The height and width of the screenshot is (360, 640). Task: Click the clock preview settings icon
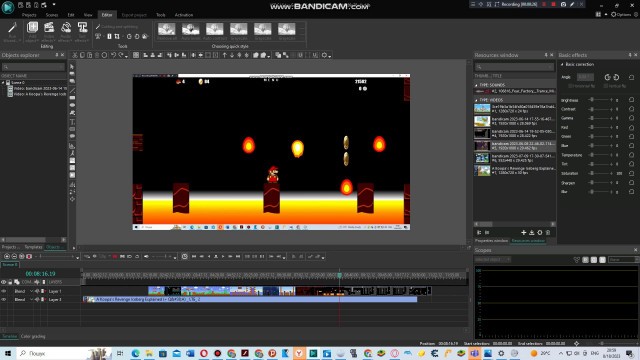click(184, 256)
